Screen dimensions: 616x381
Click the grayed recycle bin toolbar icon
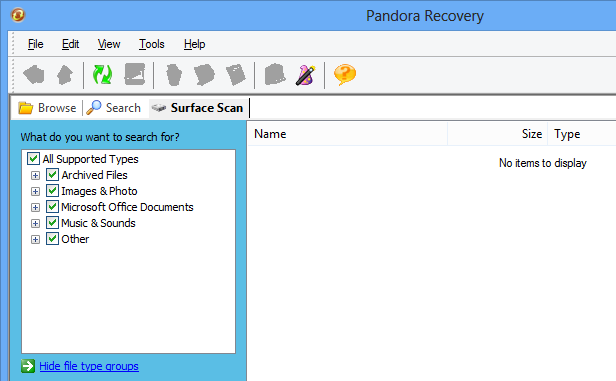174,75
